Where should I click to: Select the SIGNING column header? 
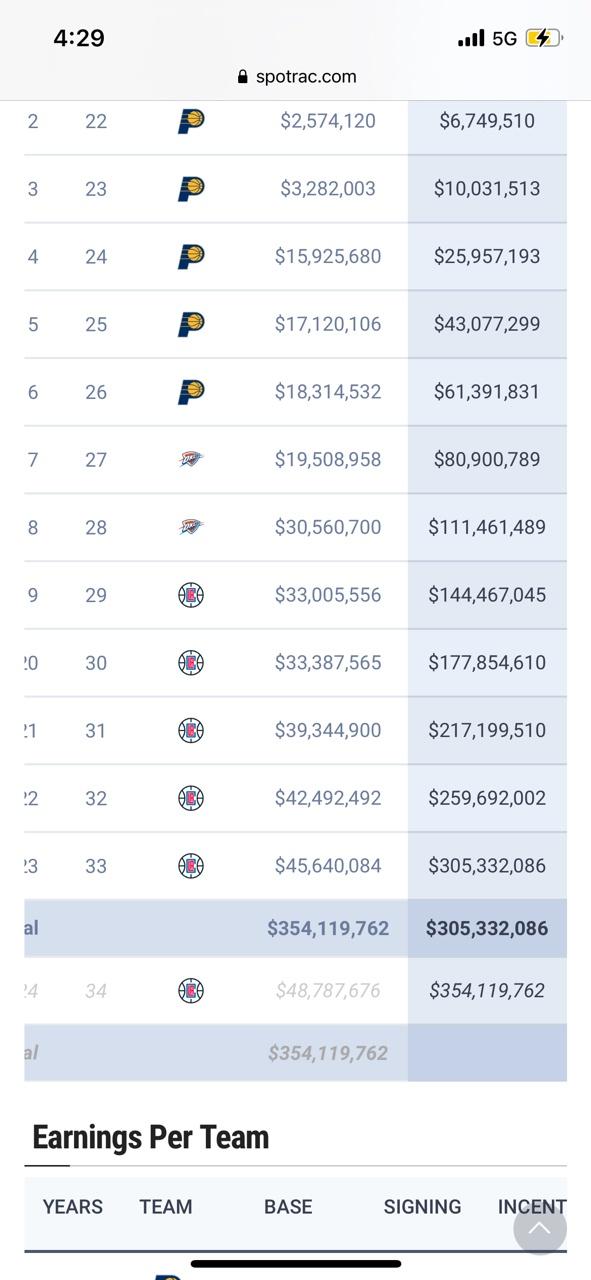[422, 1207]
